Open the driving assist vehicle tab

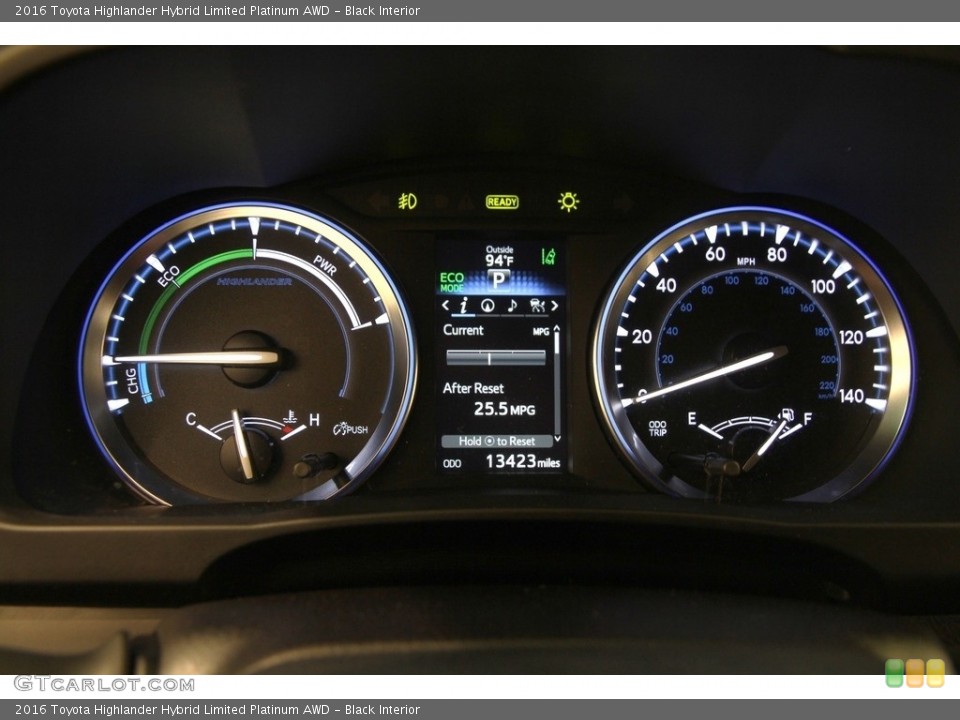pyautogui.click(x=537, y=305)
